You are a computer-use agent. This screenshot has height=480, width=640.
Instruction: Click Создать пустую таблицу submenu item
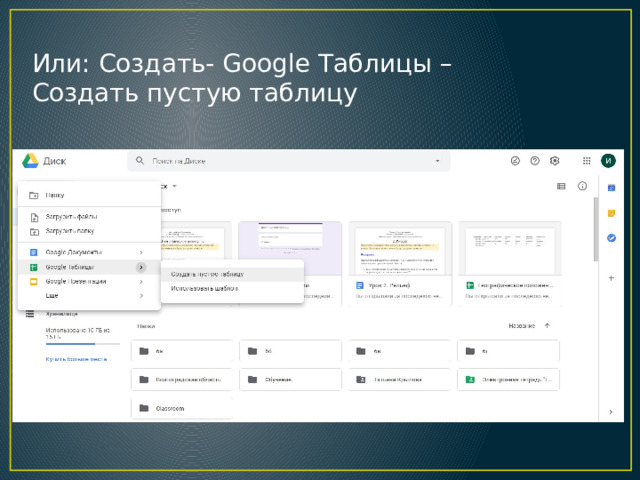coord(232,274)
